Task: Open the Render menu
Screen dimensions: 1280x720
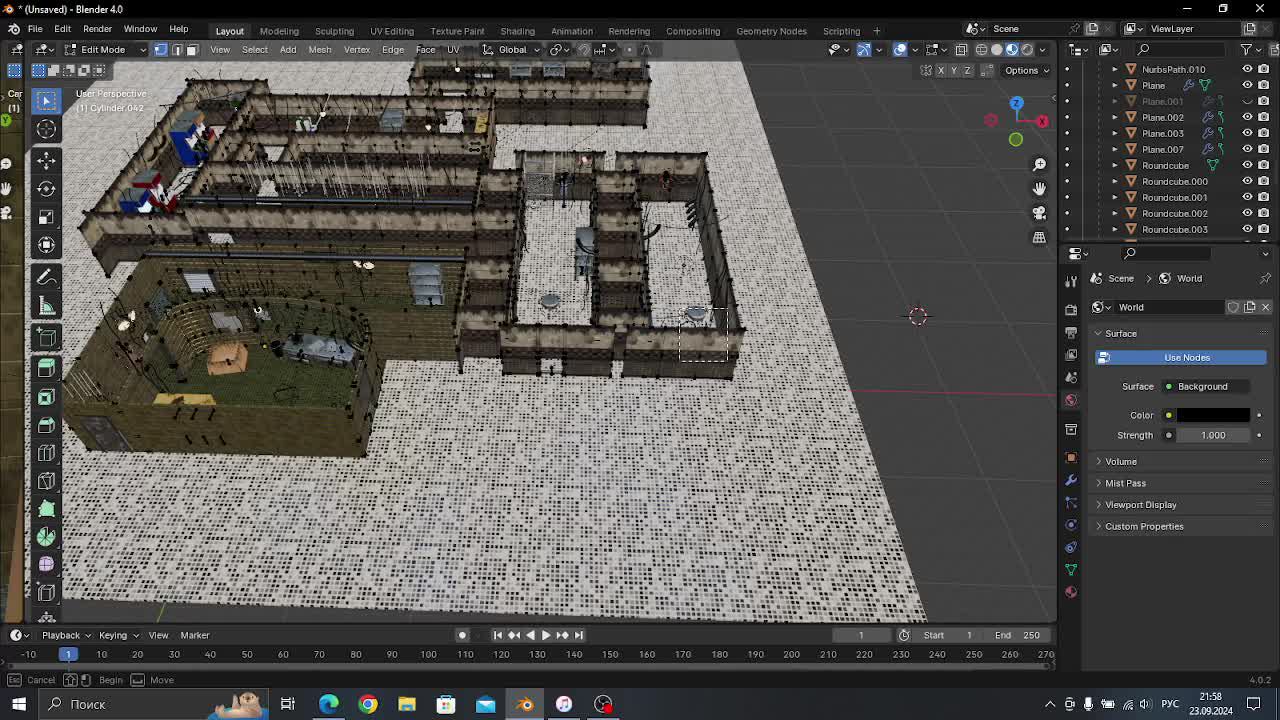Action: [x=97, y=29]
